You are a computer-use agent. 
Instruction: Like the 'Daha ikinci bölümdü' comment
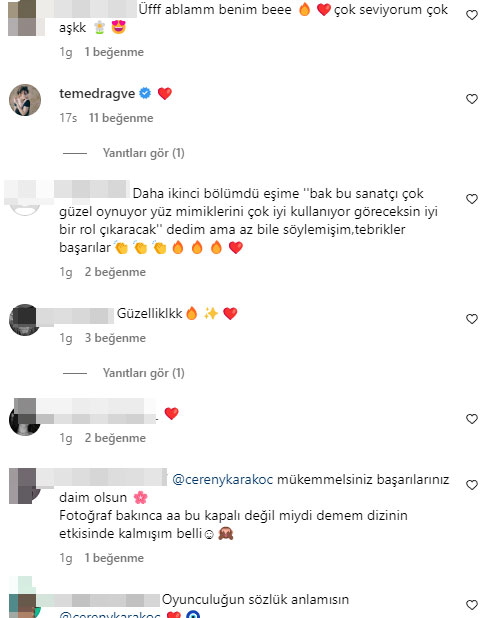tap(472, 199)
